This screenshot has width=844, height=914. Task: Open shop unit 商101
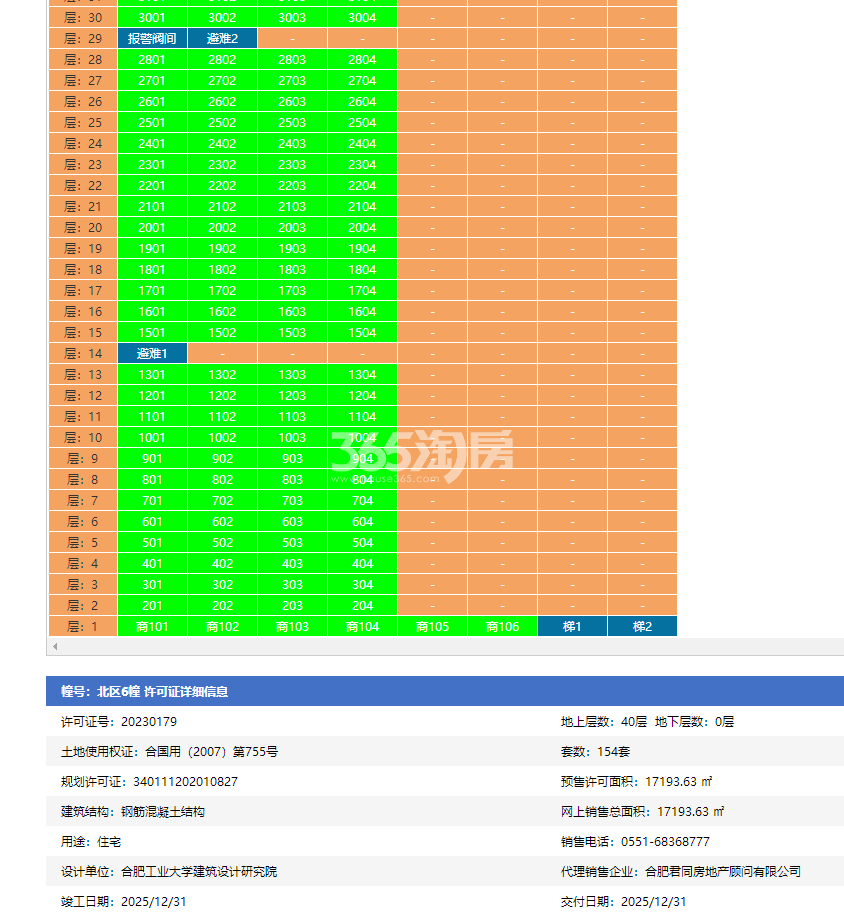(152, 626)
